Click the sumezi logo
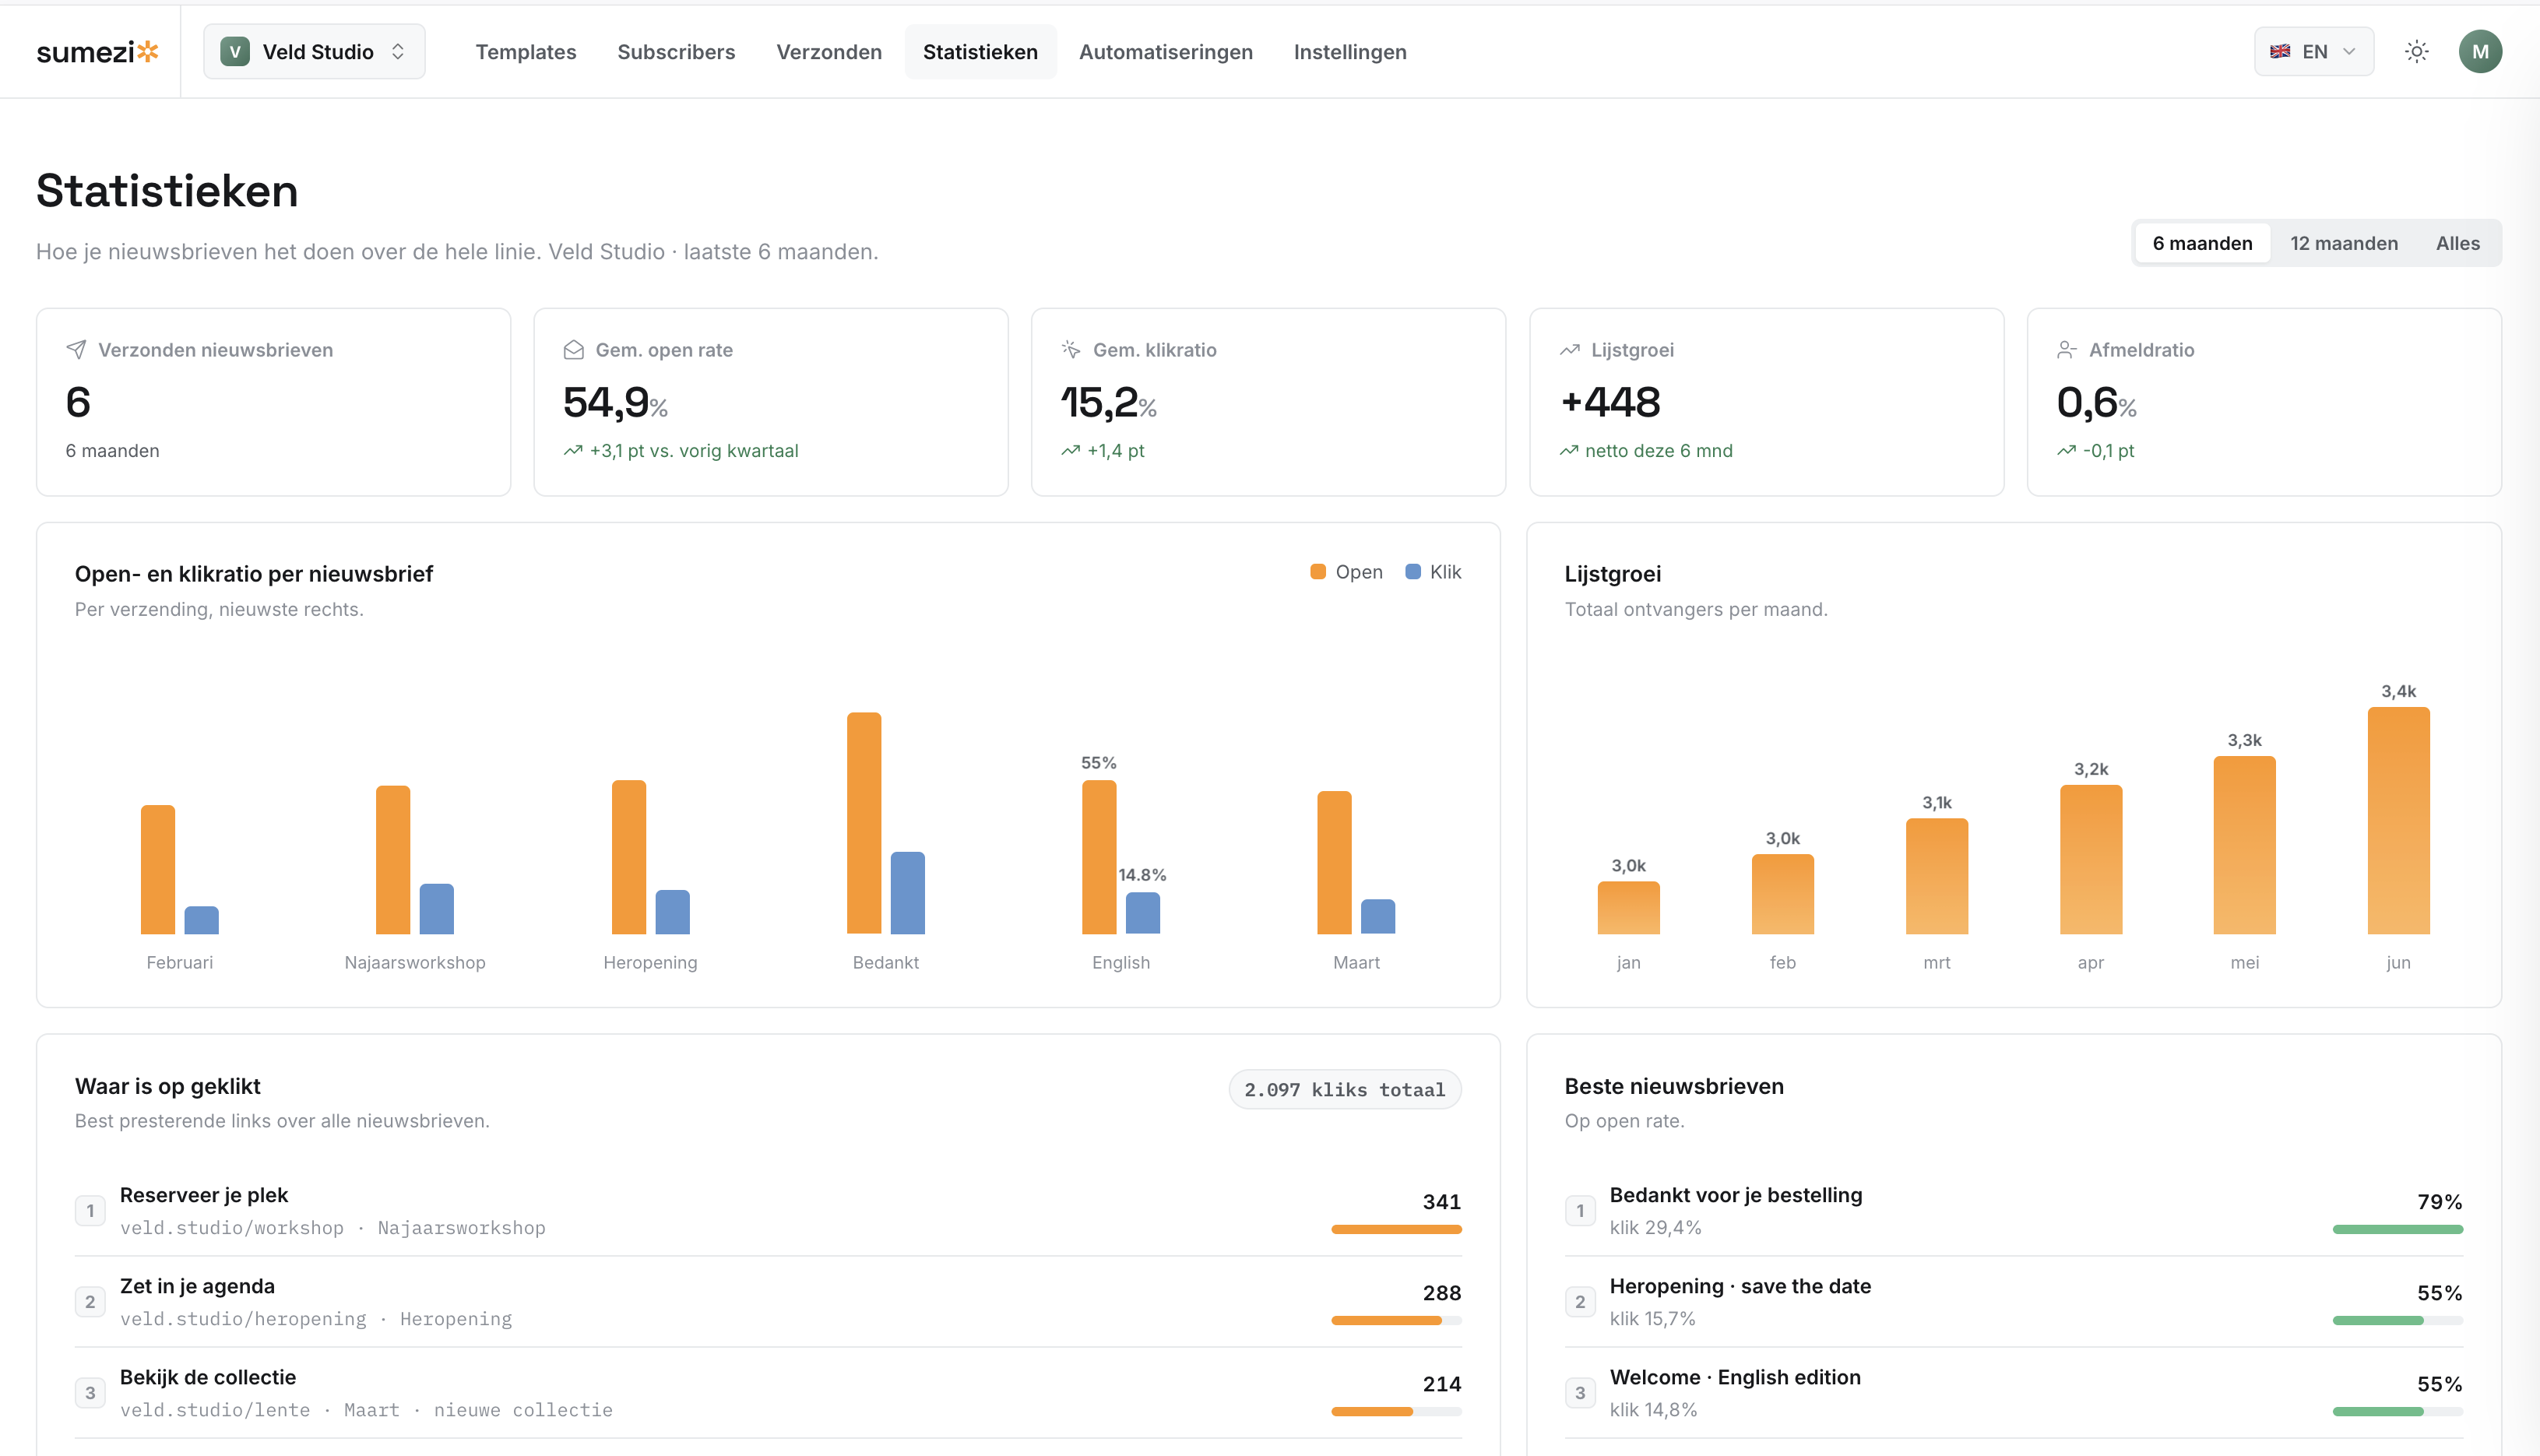 (x=97, y=52)
